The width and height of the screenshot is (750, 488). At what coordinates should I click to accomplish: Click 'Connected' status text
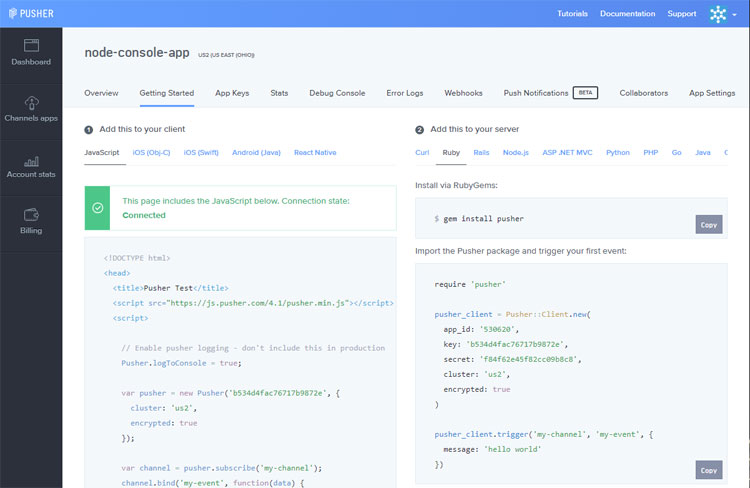[144, 215]
